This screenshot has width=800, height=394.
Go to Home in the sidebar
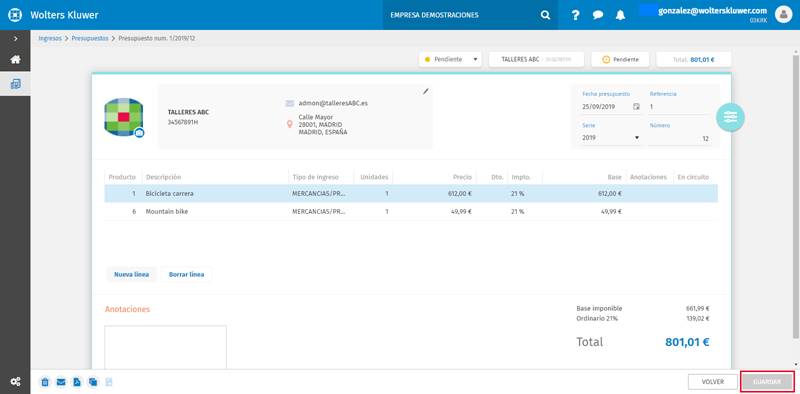15,60
